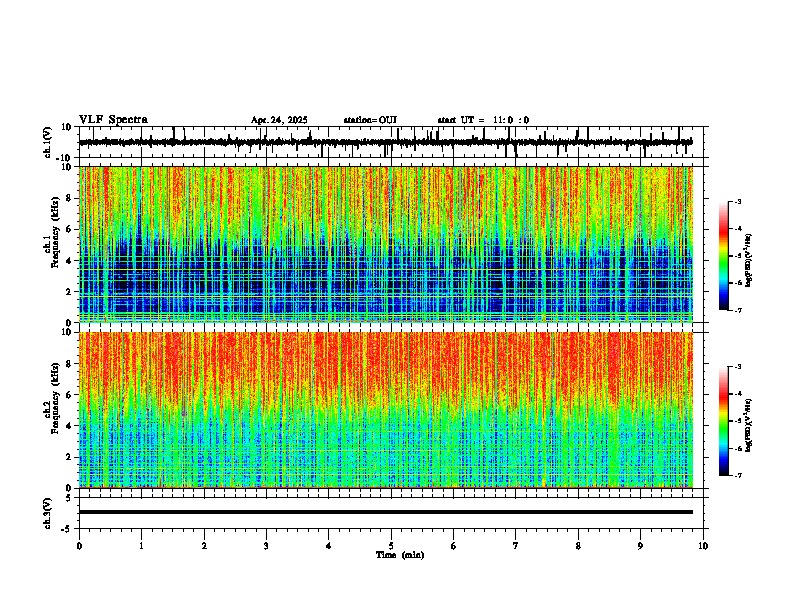
Task: Click the ch.1 color bar log(PSD) label
Action: [749, 261]
